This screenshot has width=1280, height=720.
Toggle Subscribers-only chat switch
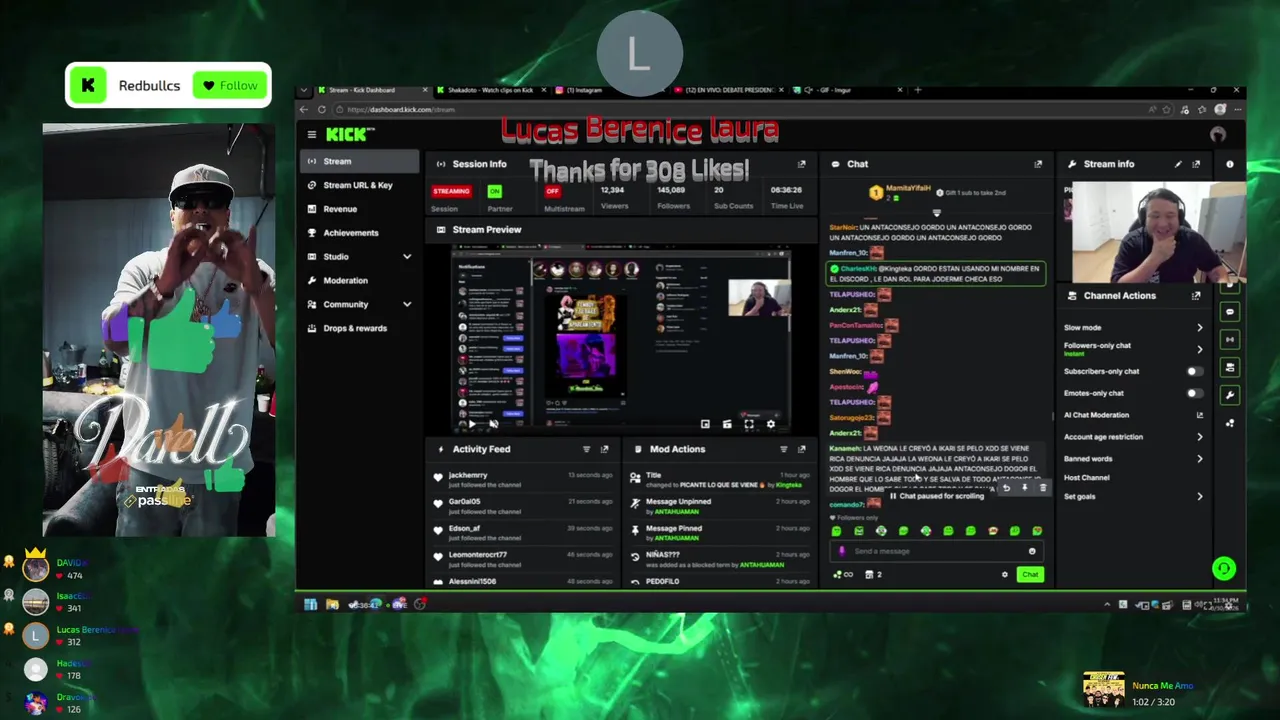pos(1194,371)
